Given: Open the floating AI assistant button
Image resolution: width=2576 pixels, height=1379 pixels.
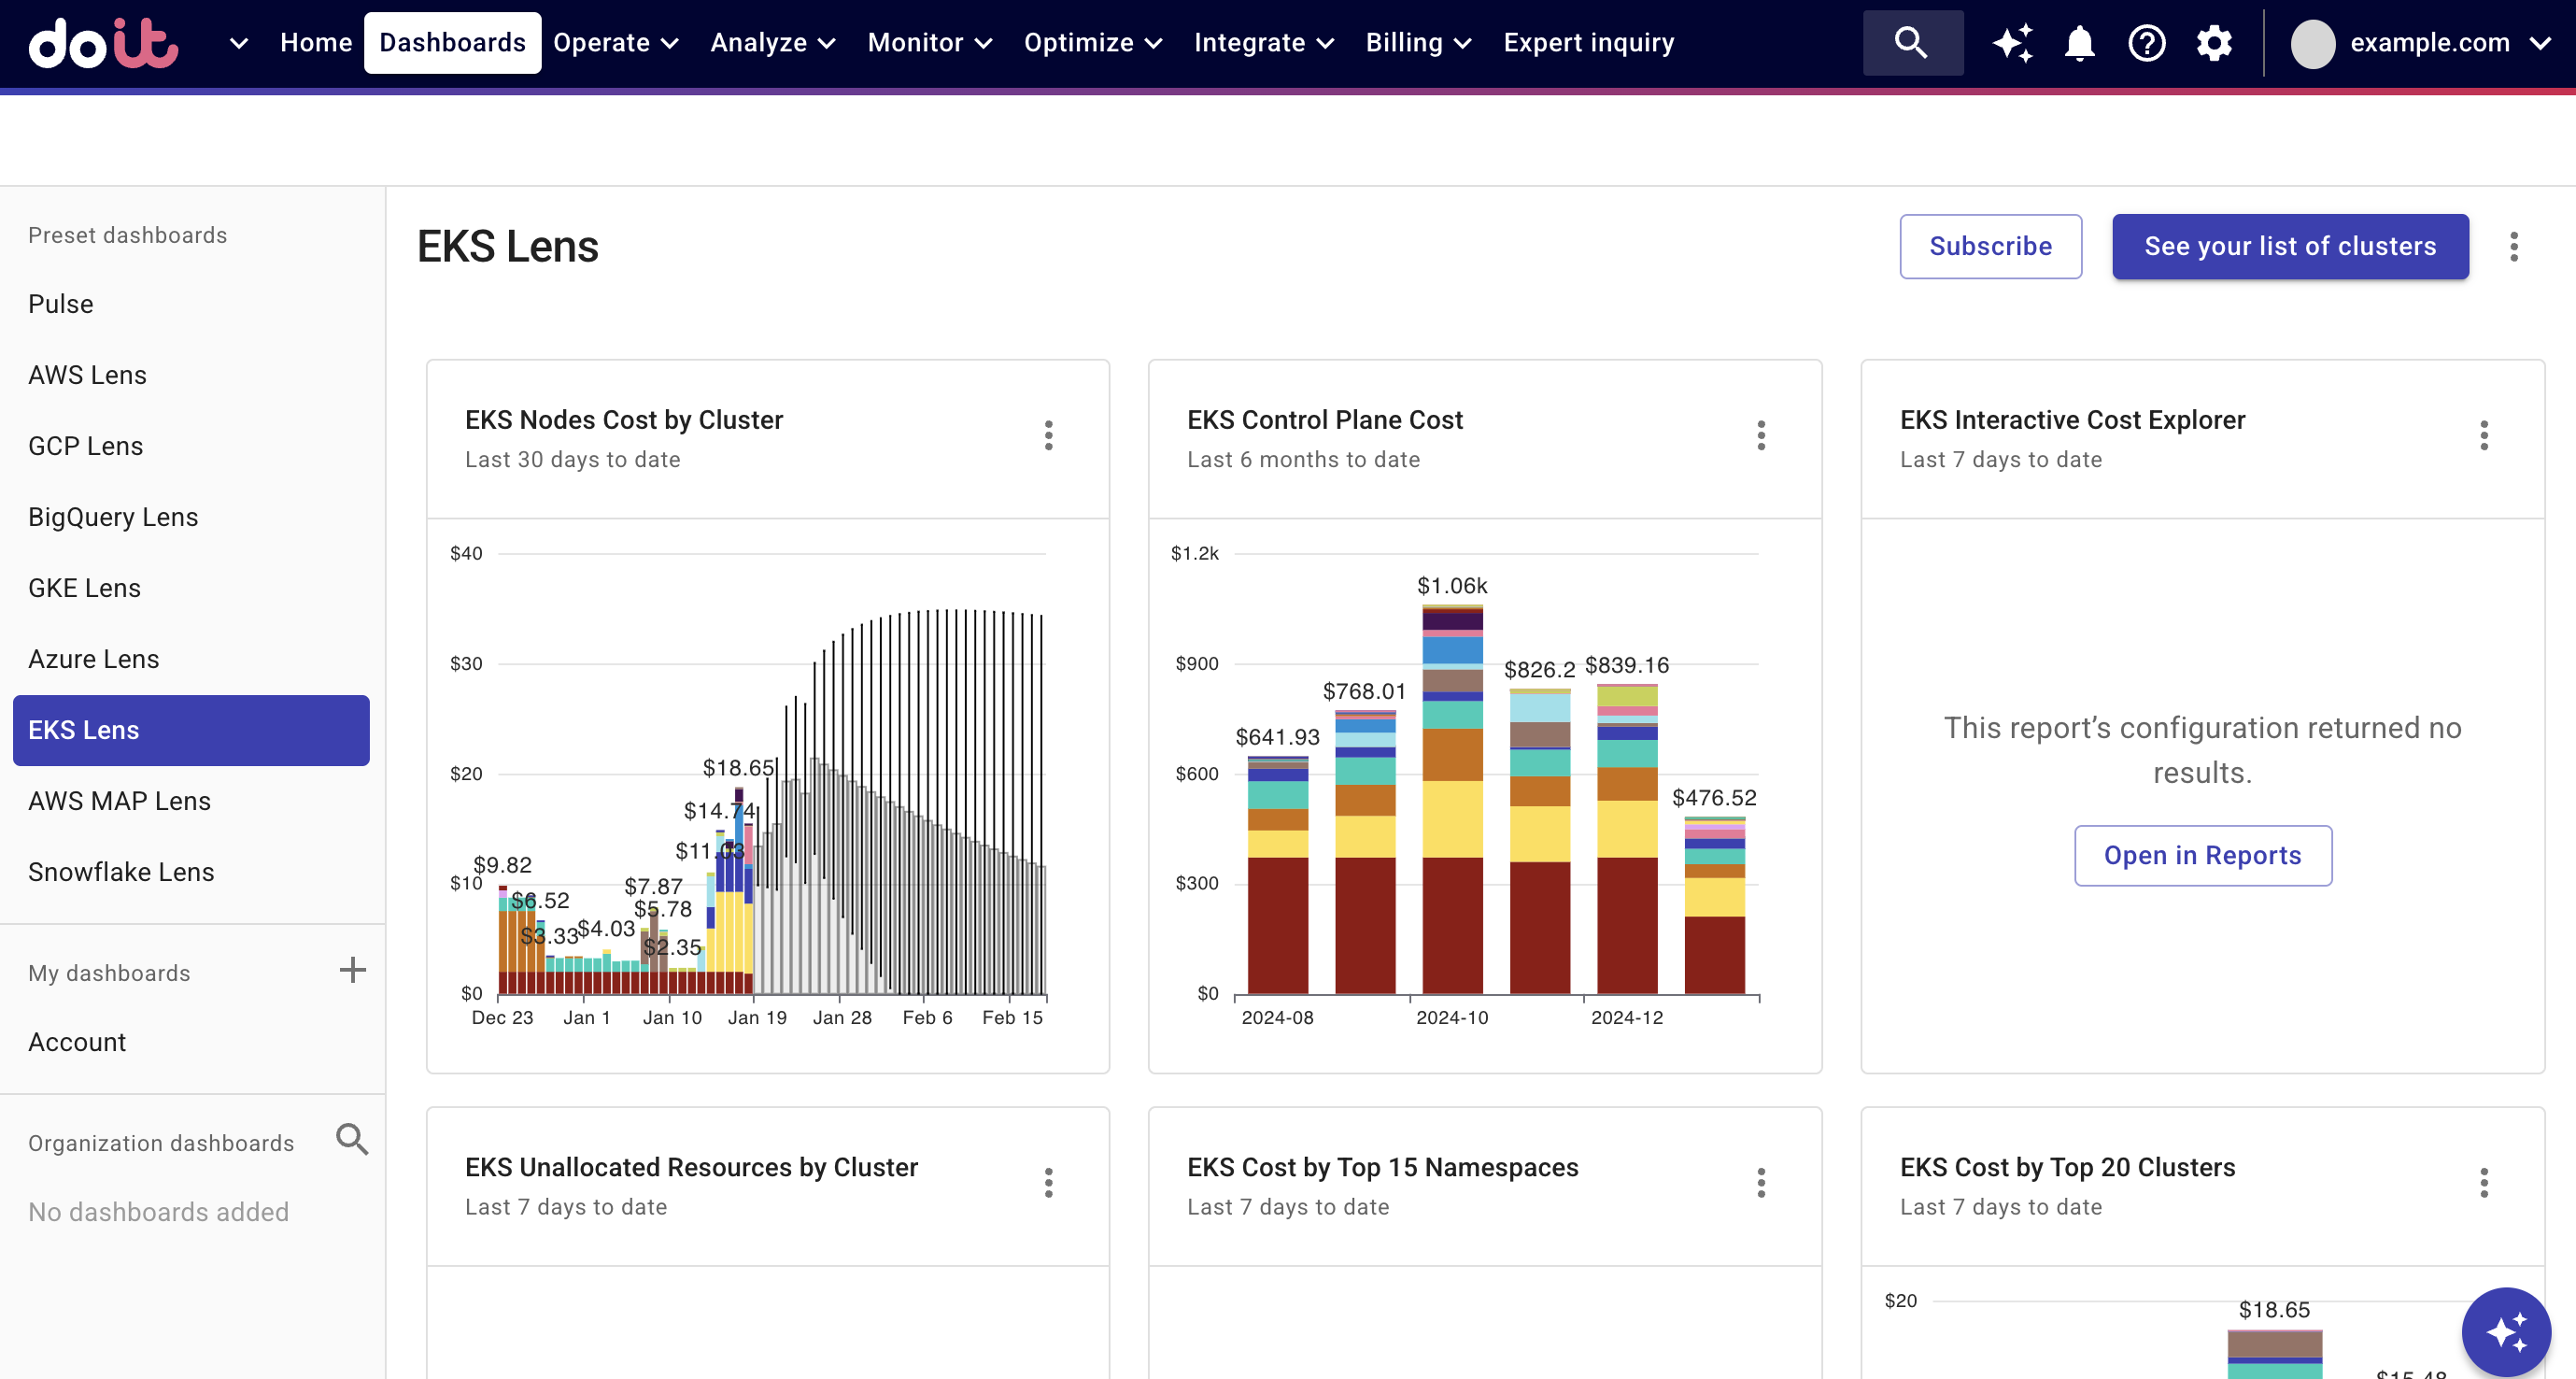Looking at the screenshot, I should coord(2506,1332).
